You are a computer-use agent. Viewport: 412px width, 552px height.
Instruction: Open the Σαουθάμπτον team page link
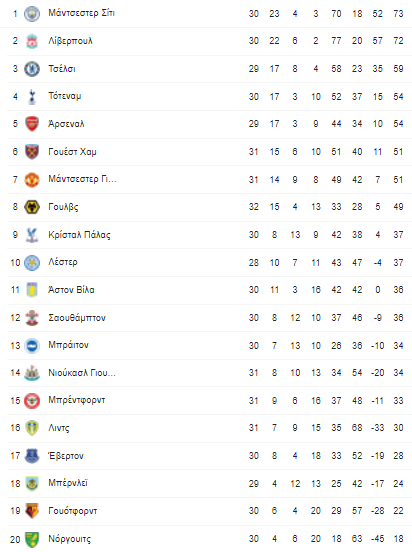[x=77, y=318]
